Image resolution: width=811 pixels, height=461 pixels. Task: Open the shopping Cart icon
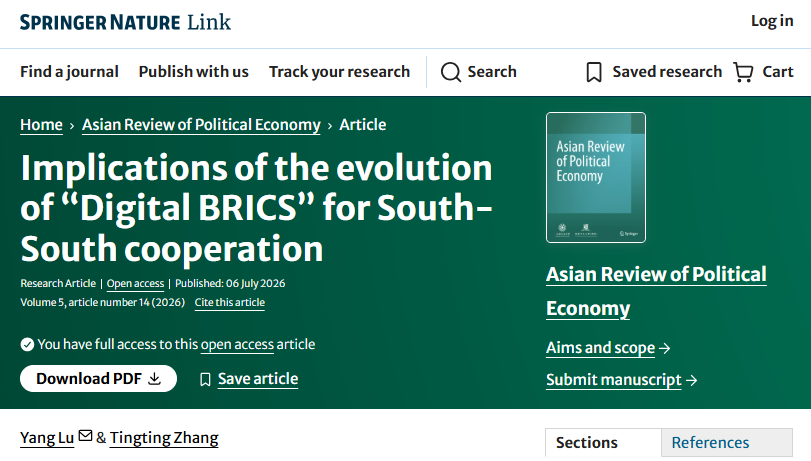click(743, 72)
